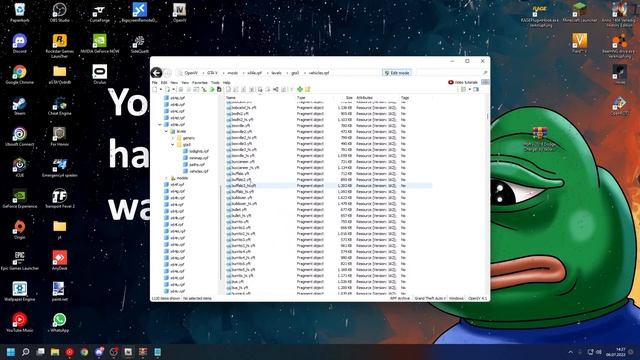Screen dimensions: 640x360
Task: Open the OpenIV desktop shortcut
Action: (179, 12)
